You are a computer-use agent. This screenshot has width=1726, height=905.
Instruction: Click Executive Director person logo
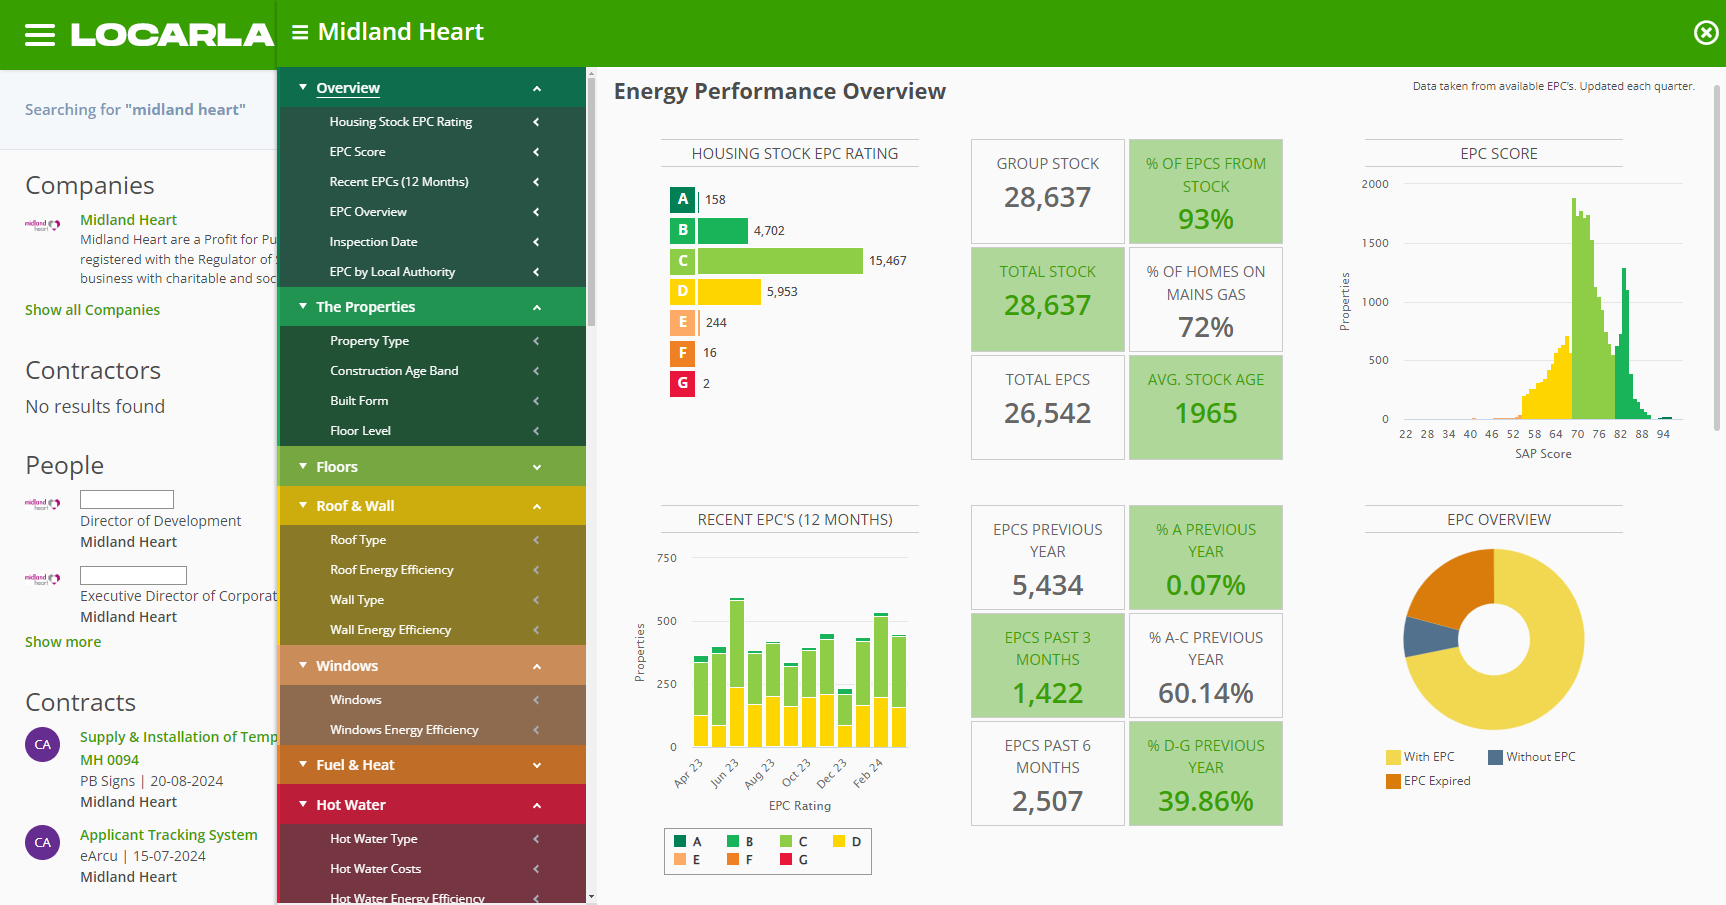point(43,579)
